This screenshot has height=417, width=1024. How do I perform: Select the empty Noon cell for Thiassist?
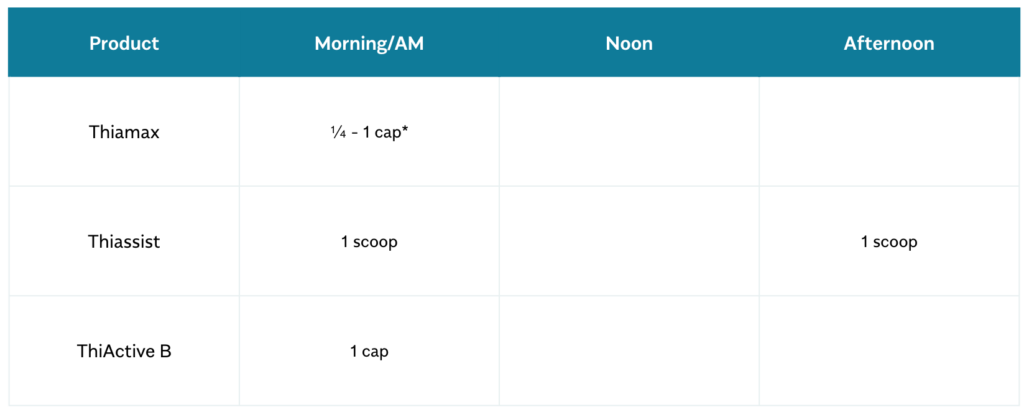pyautogui.click(x=629, y=242)
